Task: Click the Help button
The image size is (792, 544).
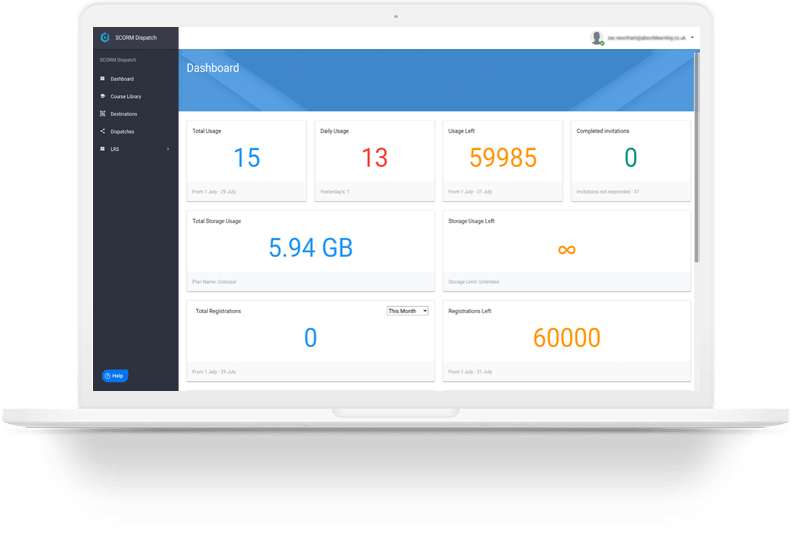Action: click(115, 376)
